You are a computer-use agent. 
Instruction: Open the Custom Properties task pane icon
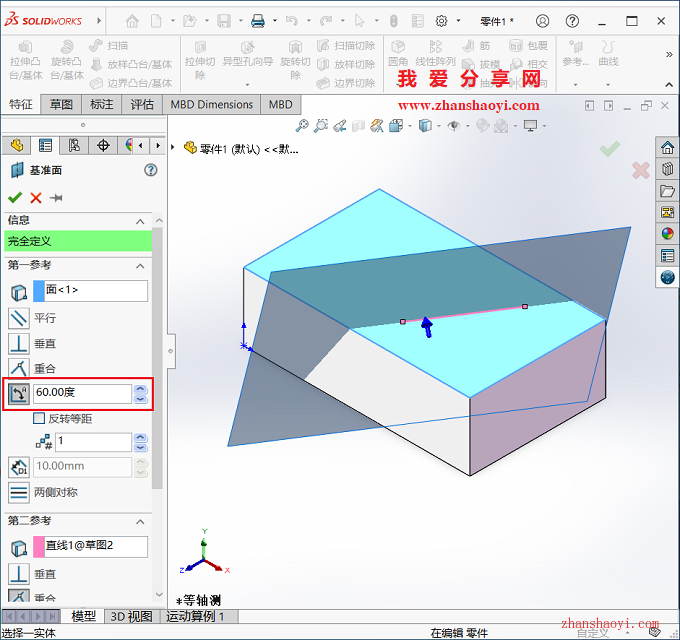667,255
